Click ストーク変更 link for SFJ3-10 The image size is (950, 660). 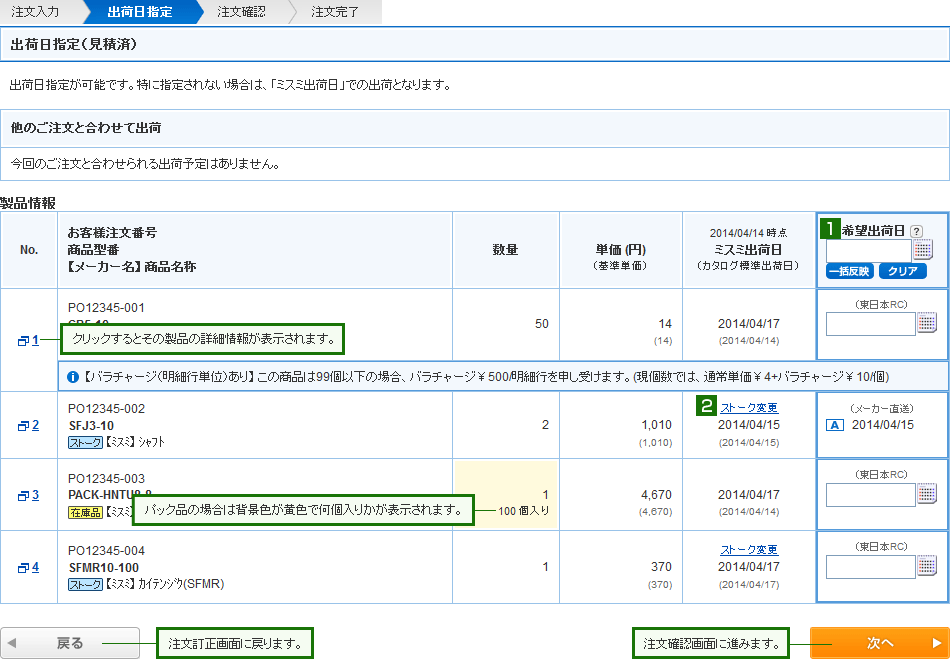749,407
